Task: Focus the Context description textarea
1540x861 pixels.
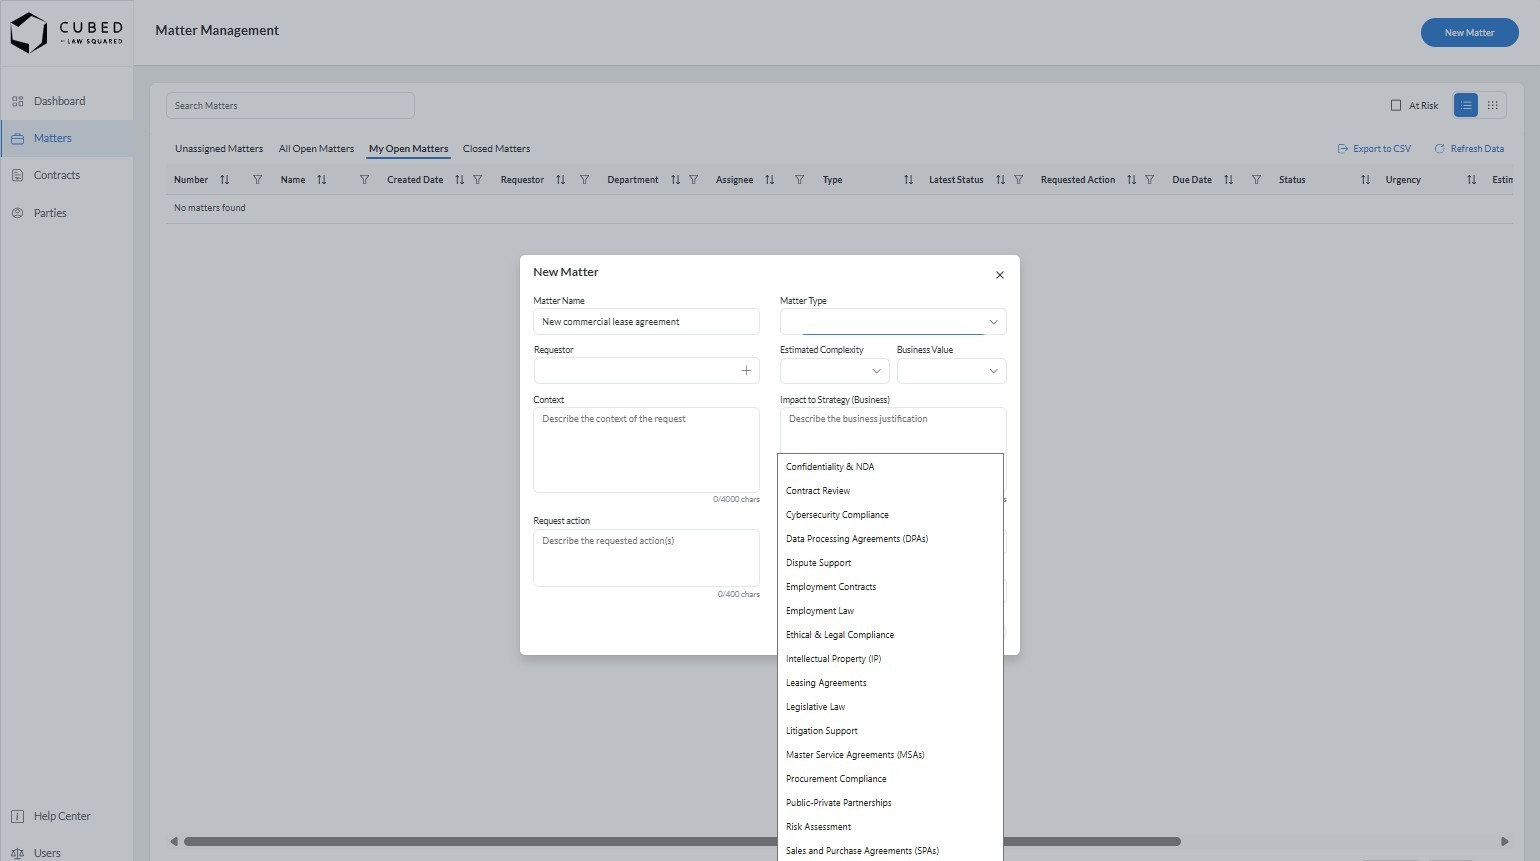Action: coord(646,450)
